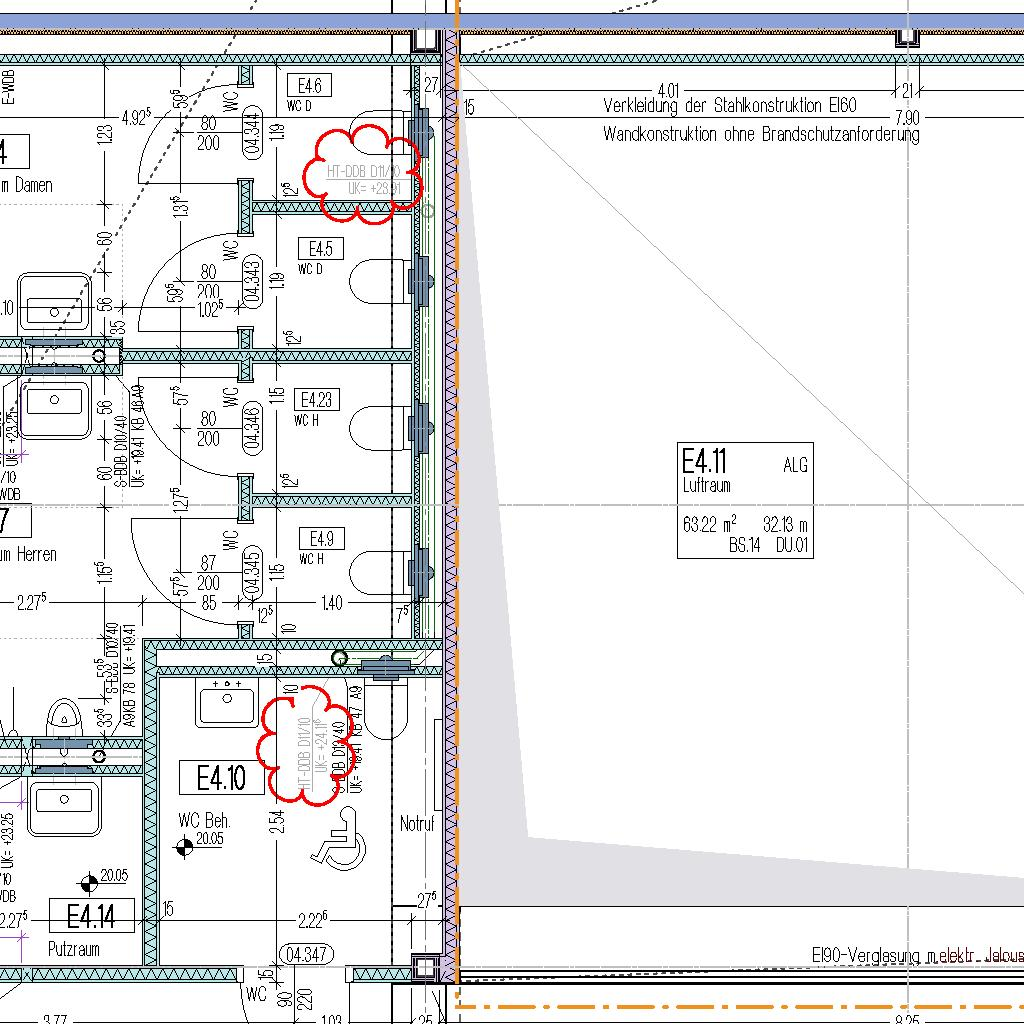Select the elevation marker labeled 20.05 near WC Beh.
This screenshot has width=1024, height=1024.
tap(185, 847)
